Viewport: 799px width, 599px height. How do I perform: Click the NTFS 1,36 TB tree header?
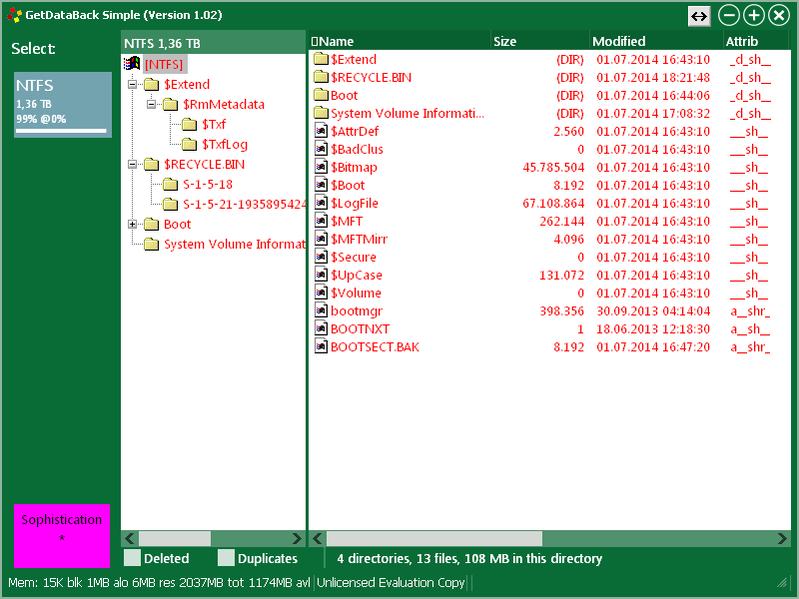(x=213, y=43)
